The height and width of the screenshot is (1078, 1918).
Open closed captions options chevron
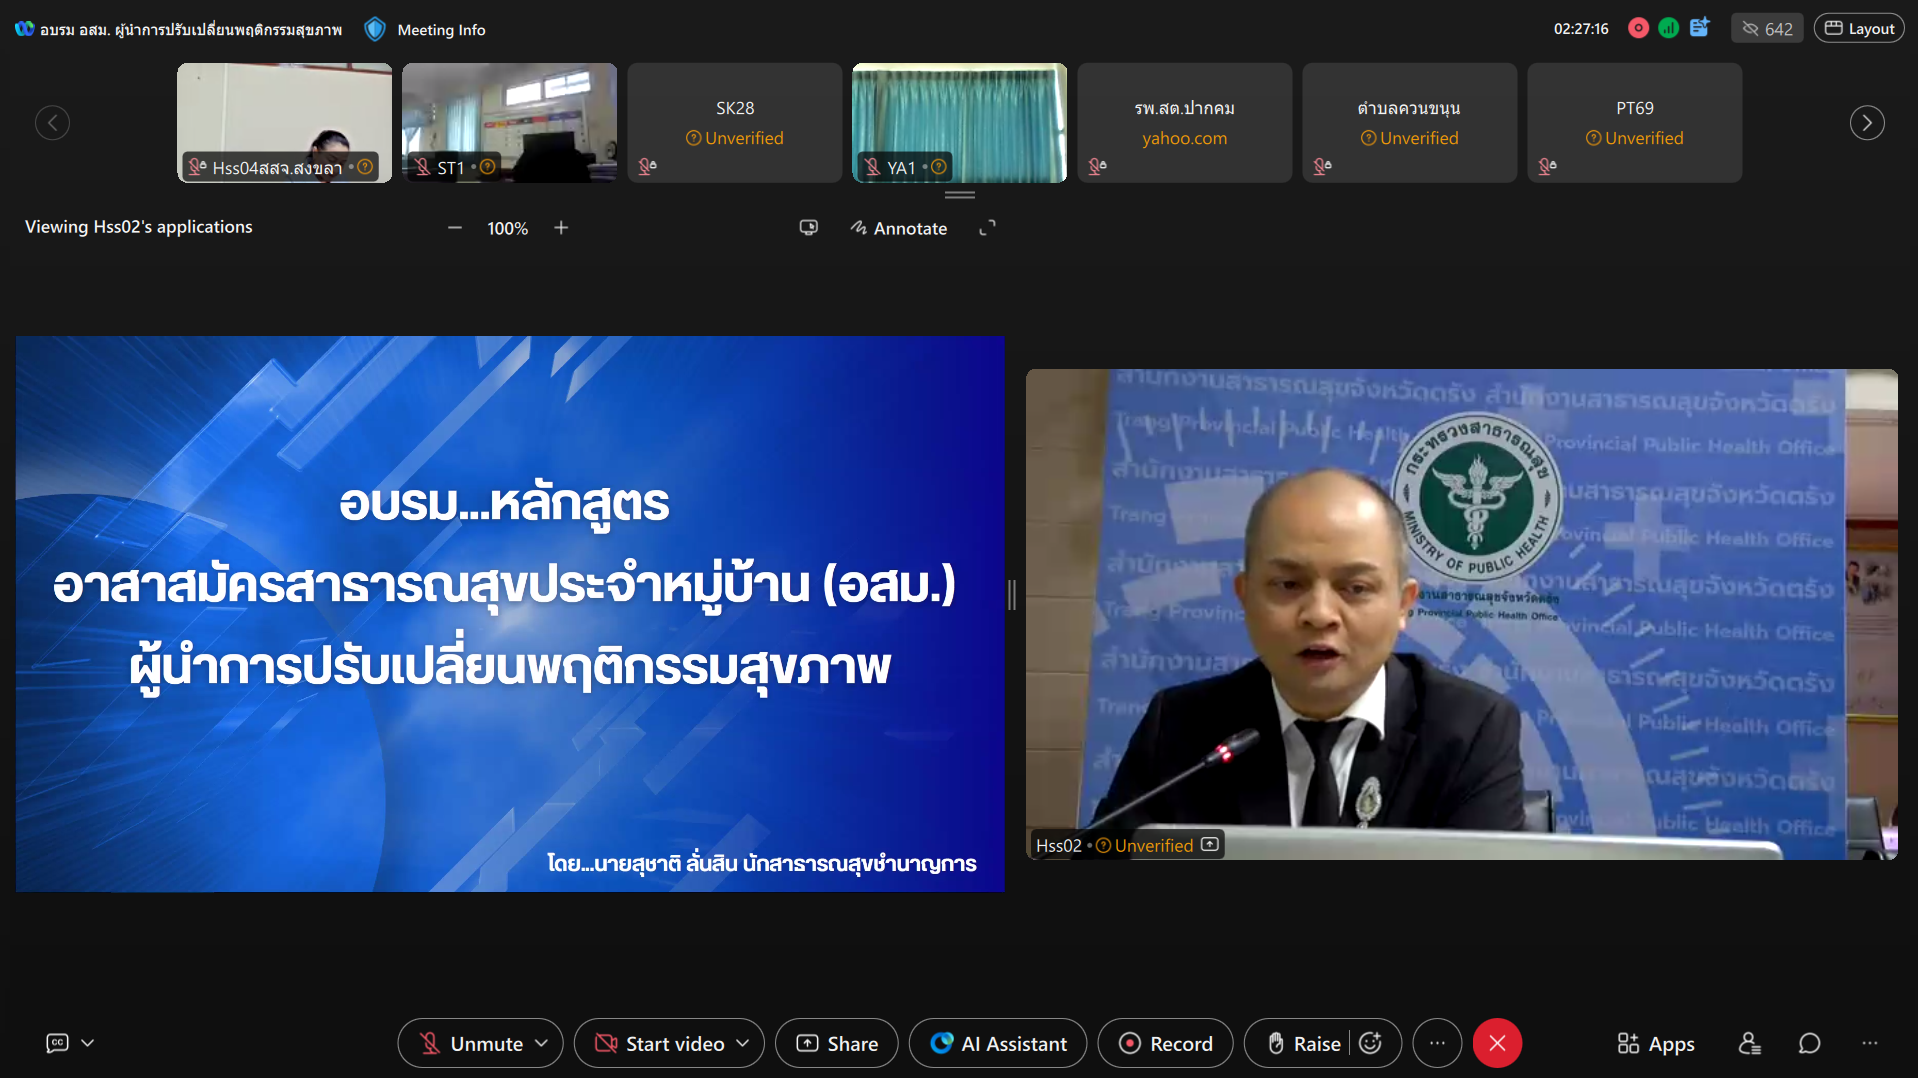[x=88, y=1043]
